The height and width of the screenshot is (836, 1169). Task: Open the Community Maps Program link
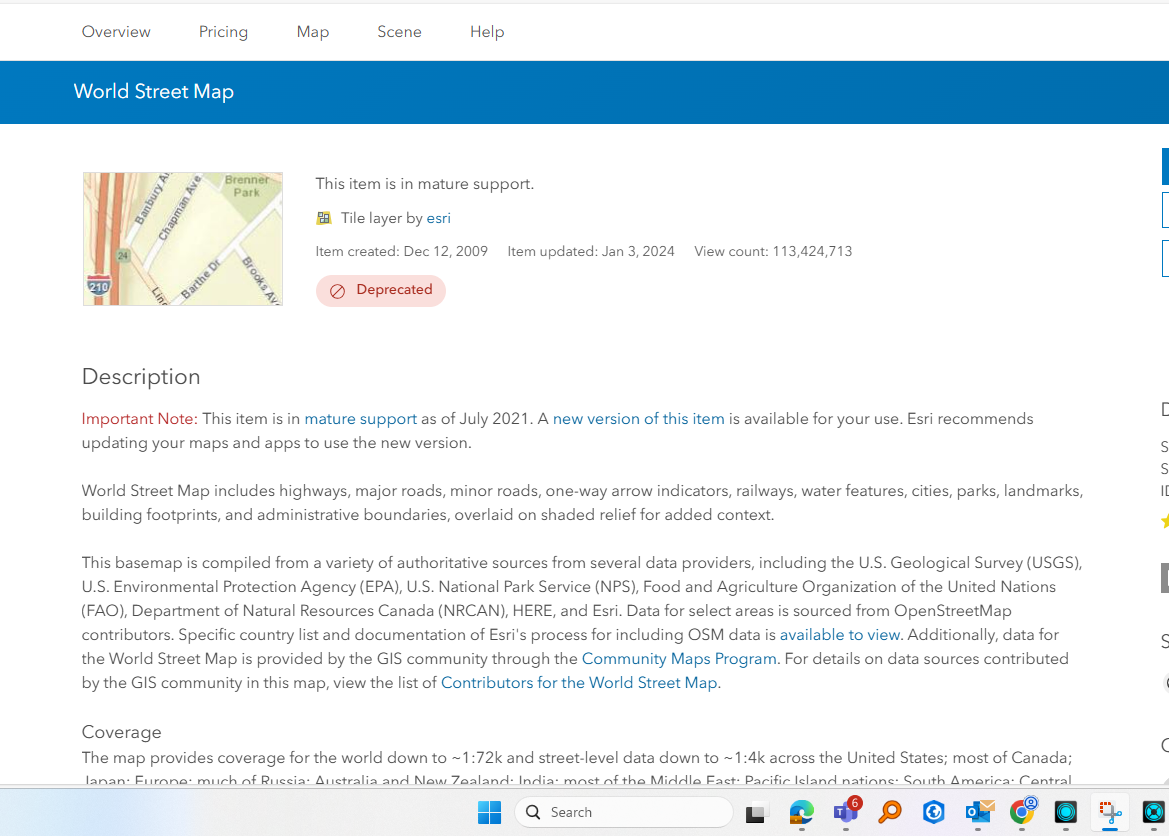678,659
